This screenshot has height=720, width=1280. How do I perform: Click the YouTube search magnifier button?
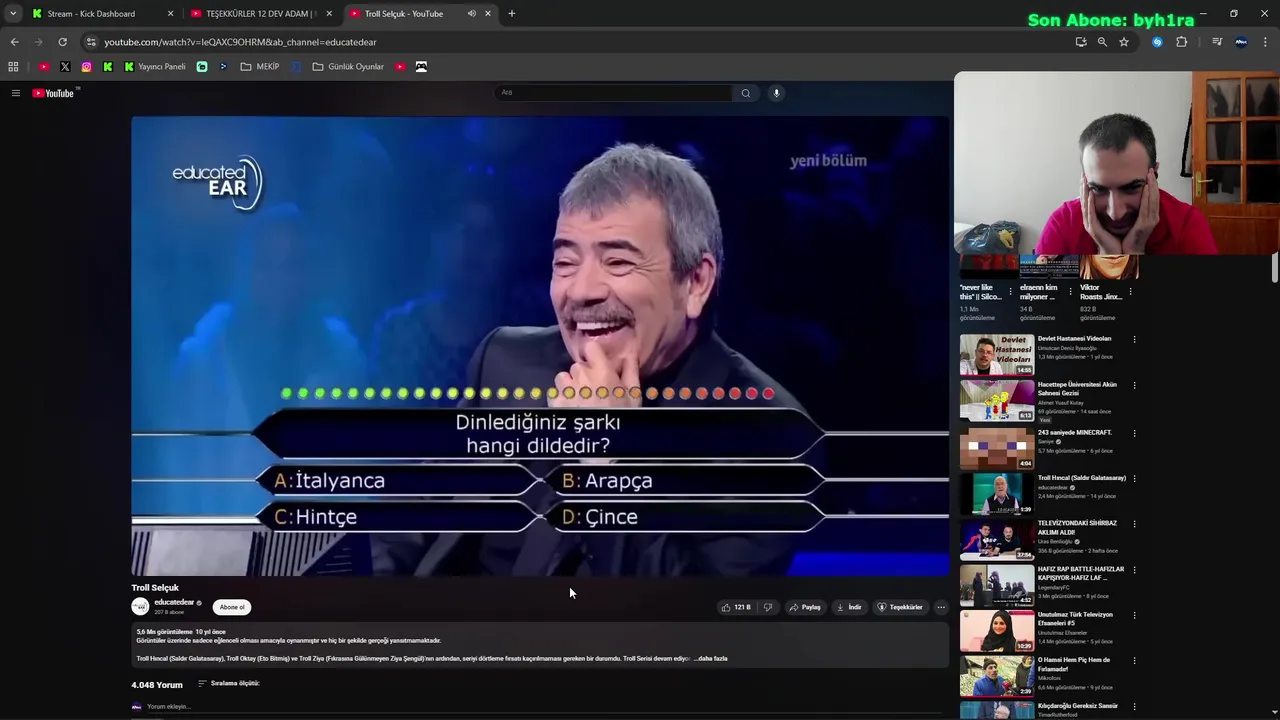(x=745, y=93)
